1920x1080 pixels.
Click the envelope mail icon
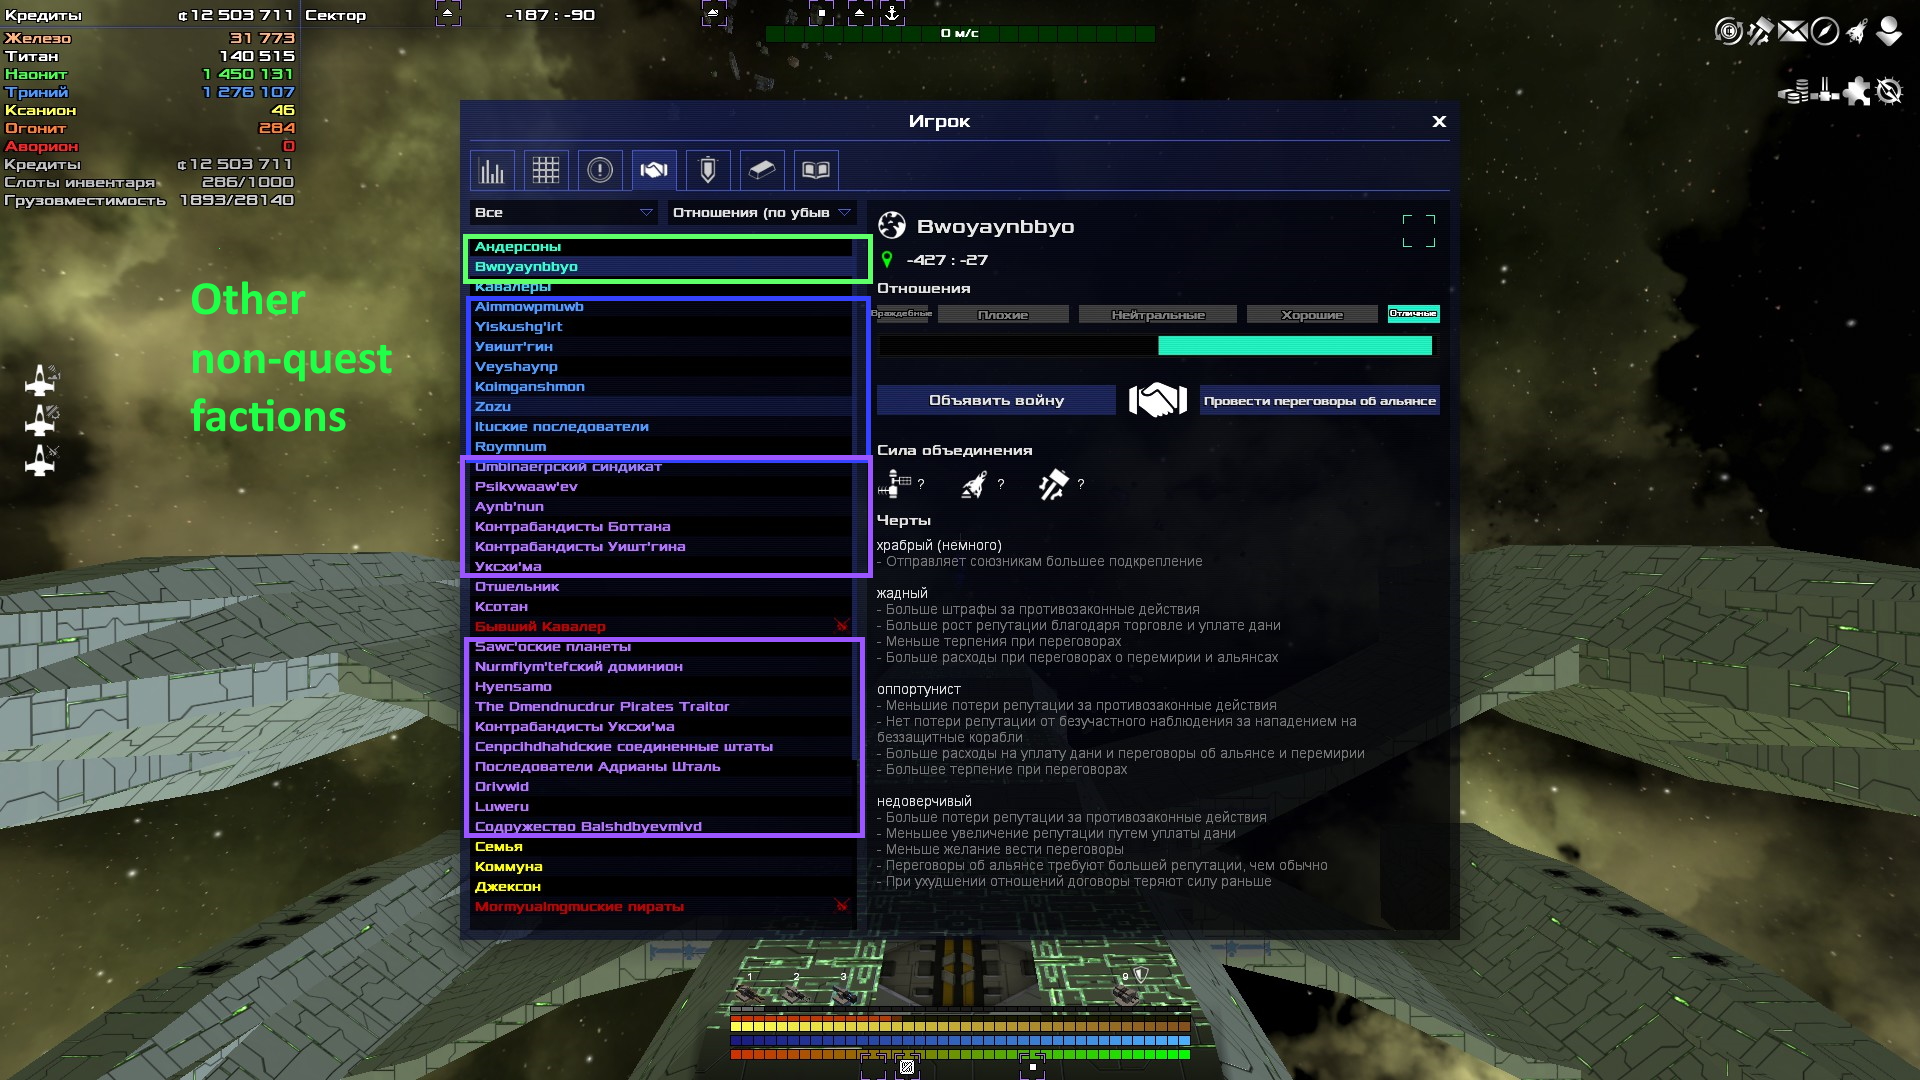(x=1792, y=32)
